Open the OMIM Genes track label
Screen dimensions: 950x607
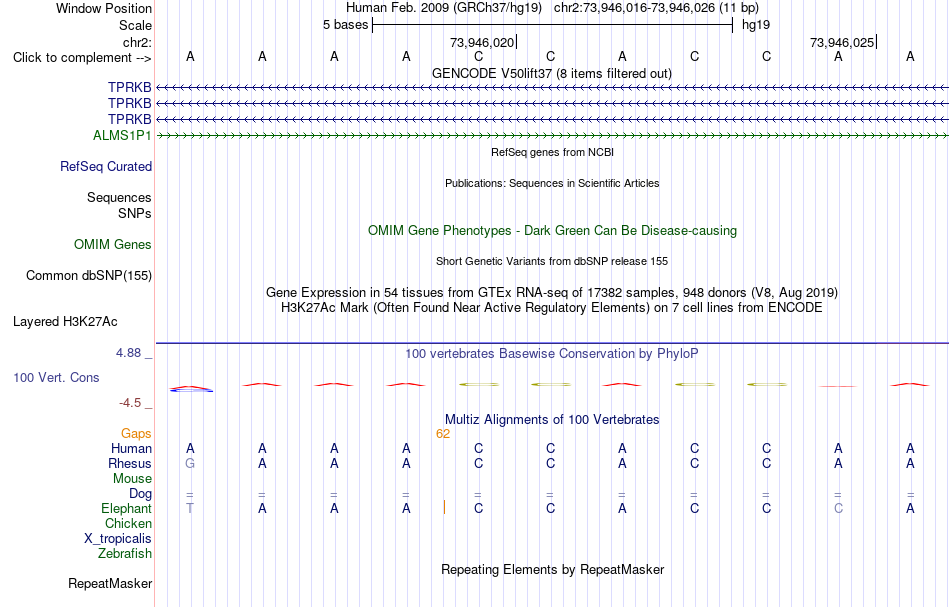[113, 244]
